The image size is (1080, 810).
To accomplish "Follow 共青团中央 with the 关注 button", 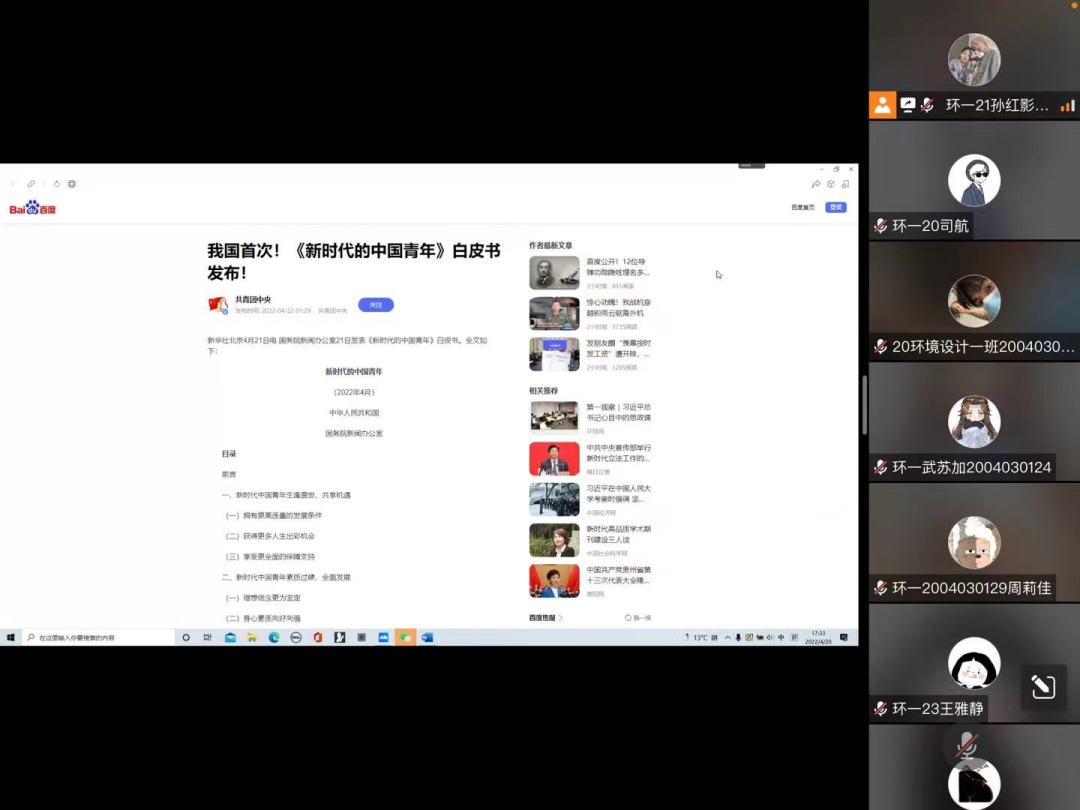I will click(376, 305).
